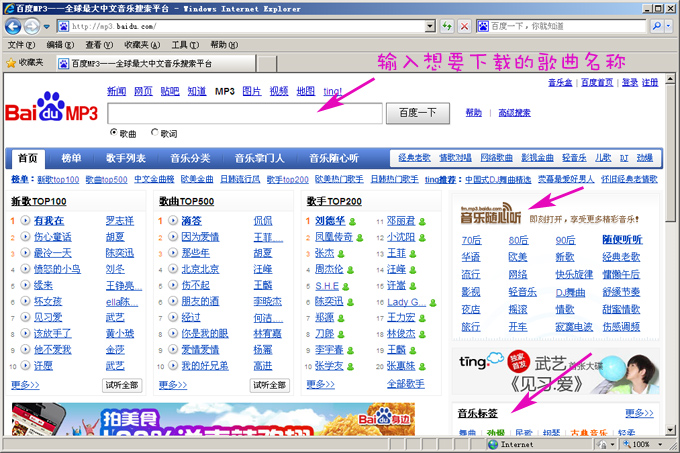
Task: Open the 音乐盒 link
Action: [x=560, y=82]
